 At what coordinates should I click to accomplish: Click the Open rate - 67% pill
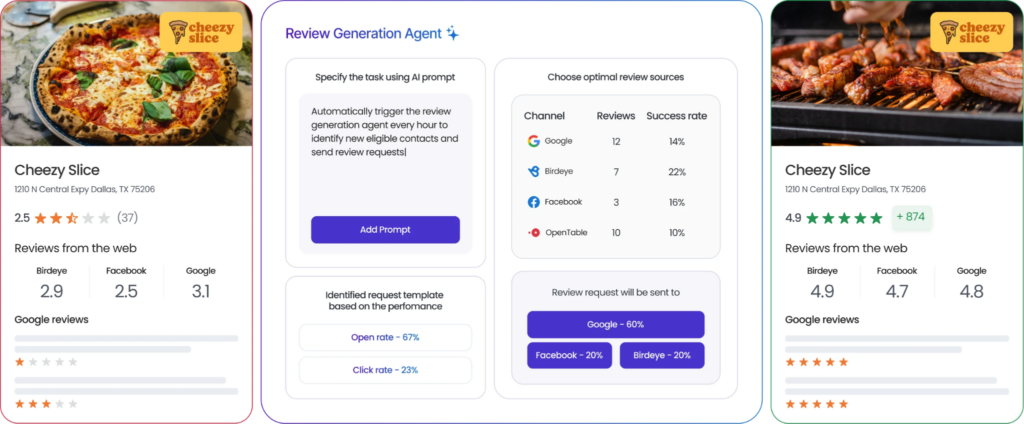pyautogui.click(x=385, y=338)
